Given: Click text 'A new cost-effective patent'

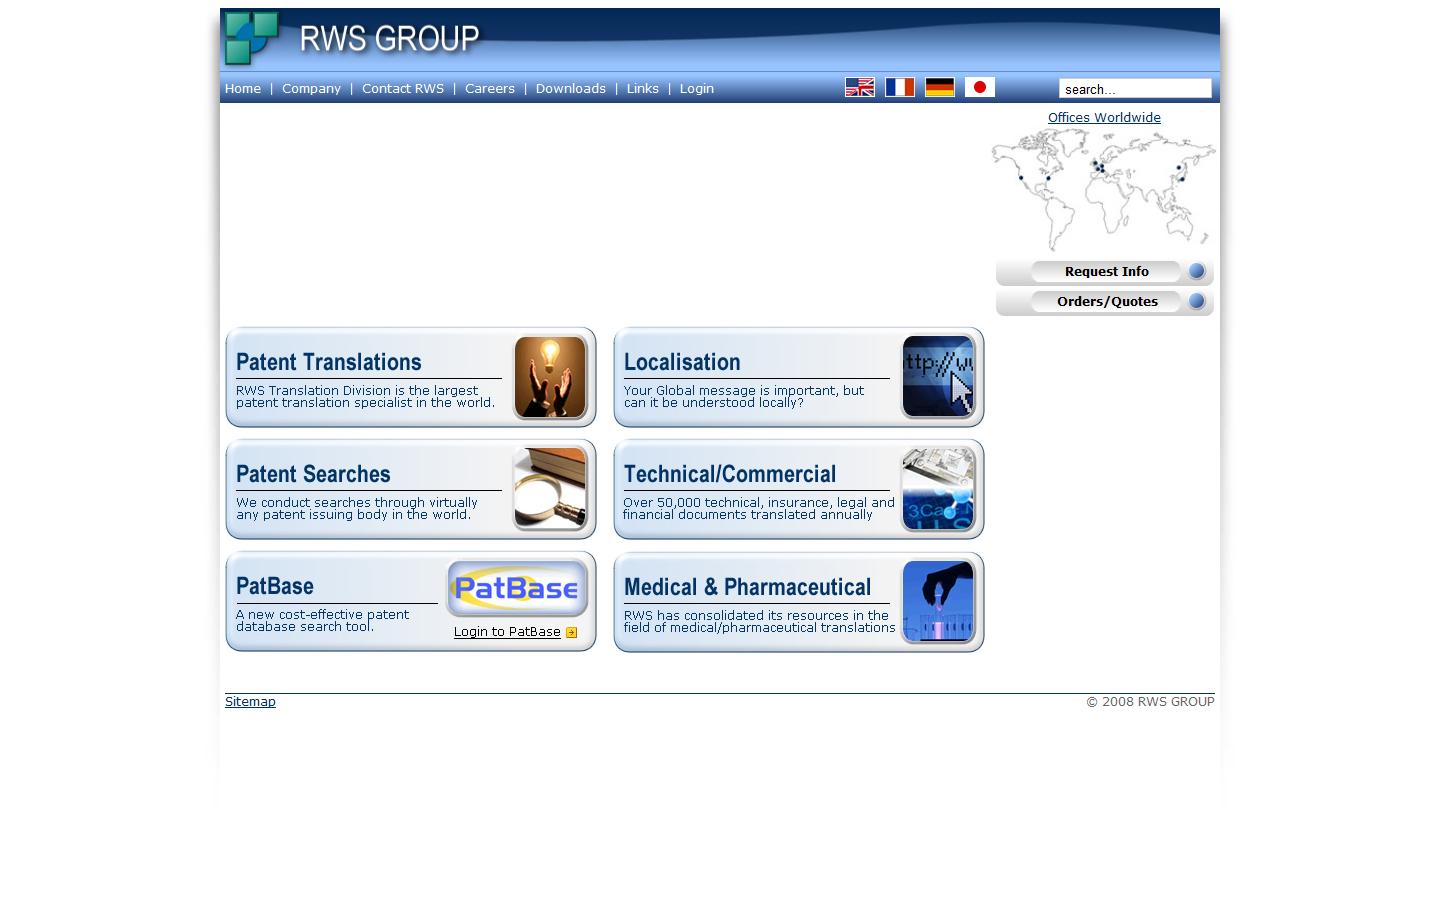Looking at the screenshot, I should 322,614.
